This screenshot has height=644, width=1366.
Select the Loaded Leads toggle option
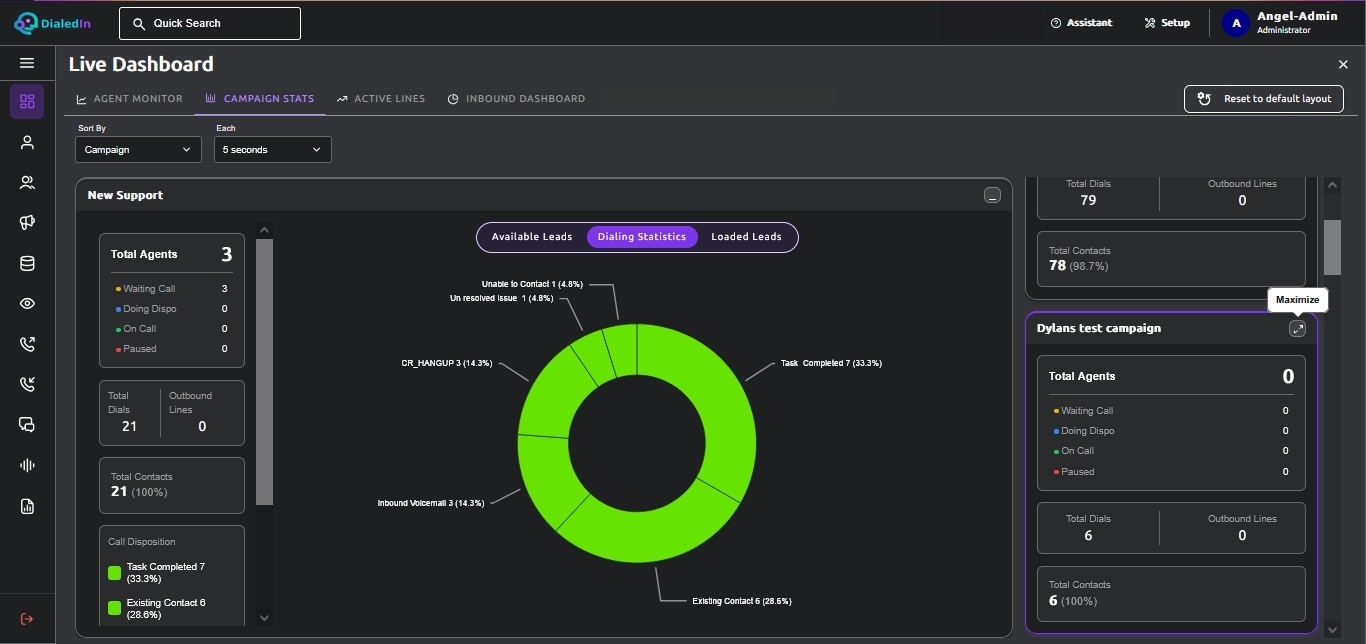click(x=746, y=237)
